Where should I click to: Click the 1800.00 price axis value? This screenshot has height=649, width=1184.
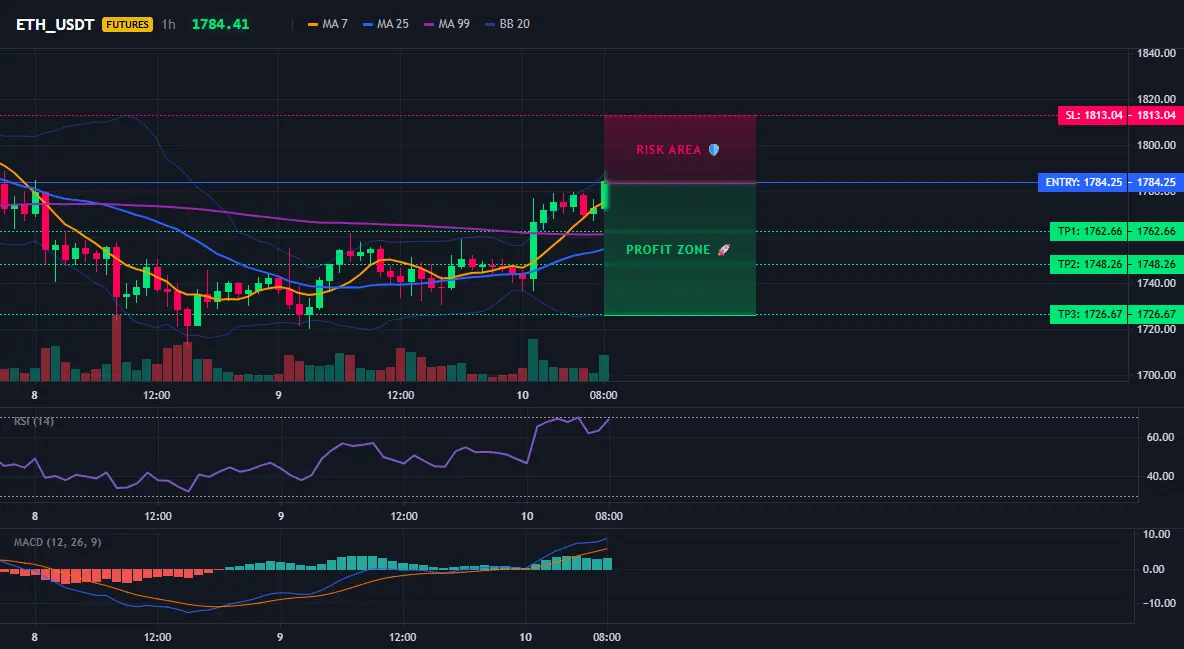coord(1156,145)
